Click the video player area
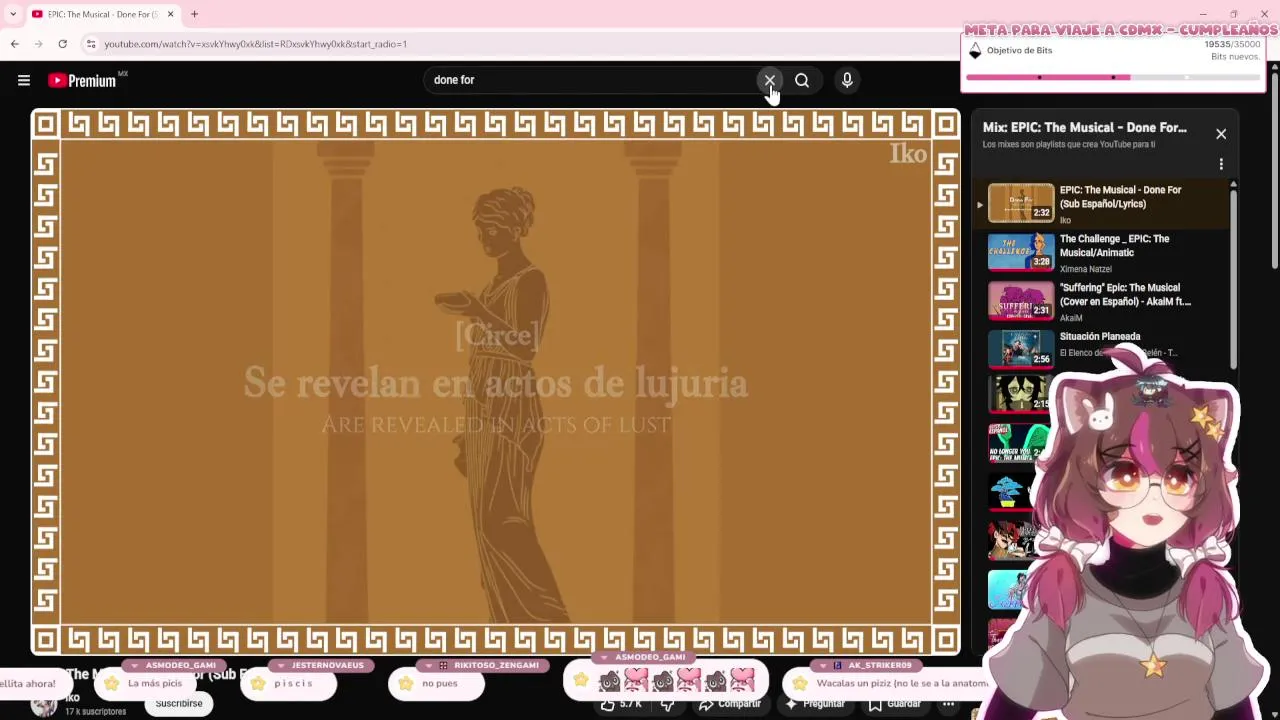Screen dimensions: 1280x720 pos(496,382)
